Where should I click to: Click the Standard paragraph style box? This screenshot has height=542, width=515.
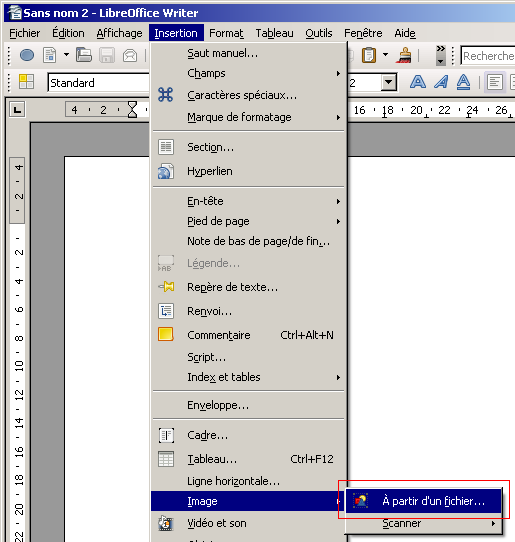tap(99, 83)
